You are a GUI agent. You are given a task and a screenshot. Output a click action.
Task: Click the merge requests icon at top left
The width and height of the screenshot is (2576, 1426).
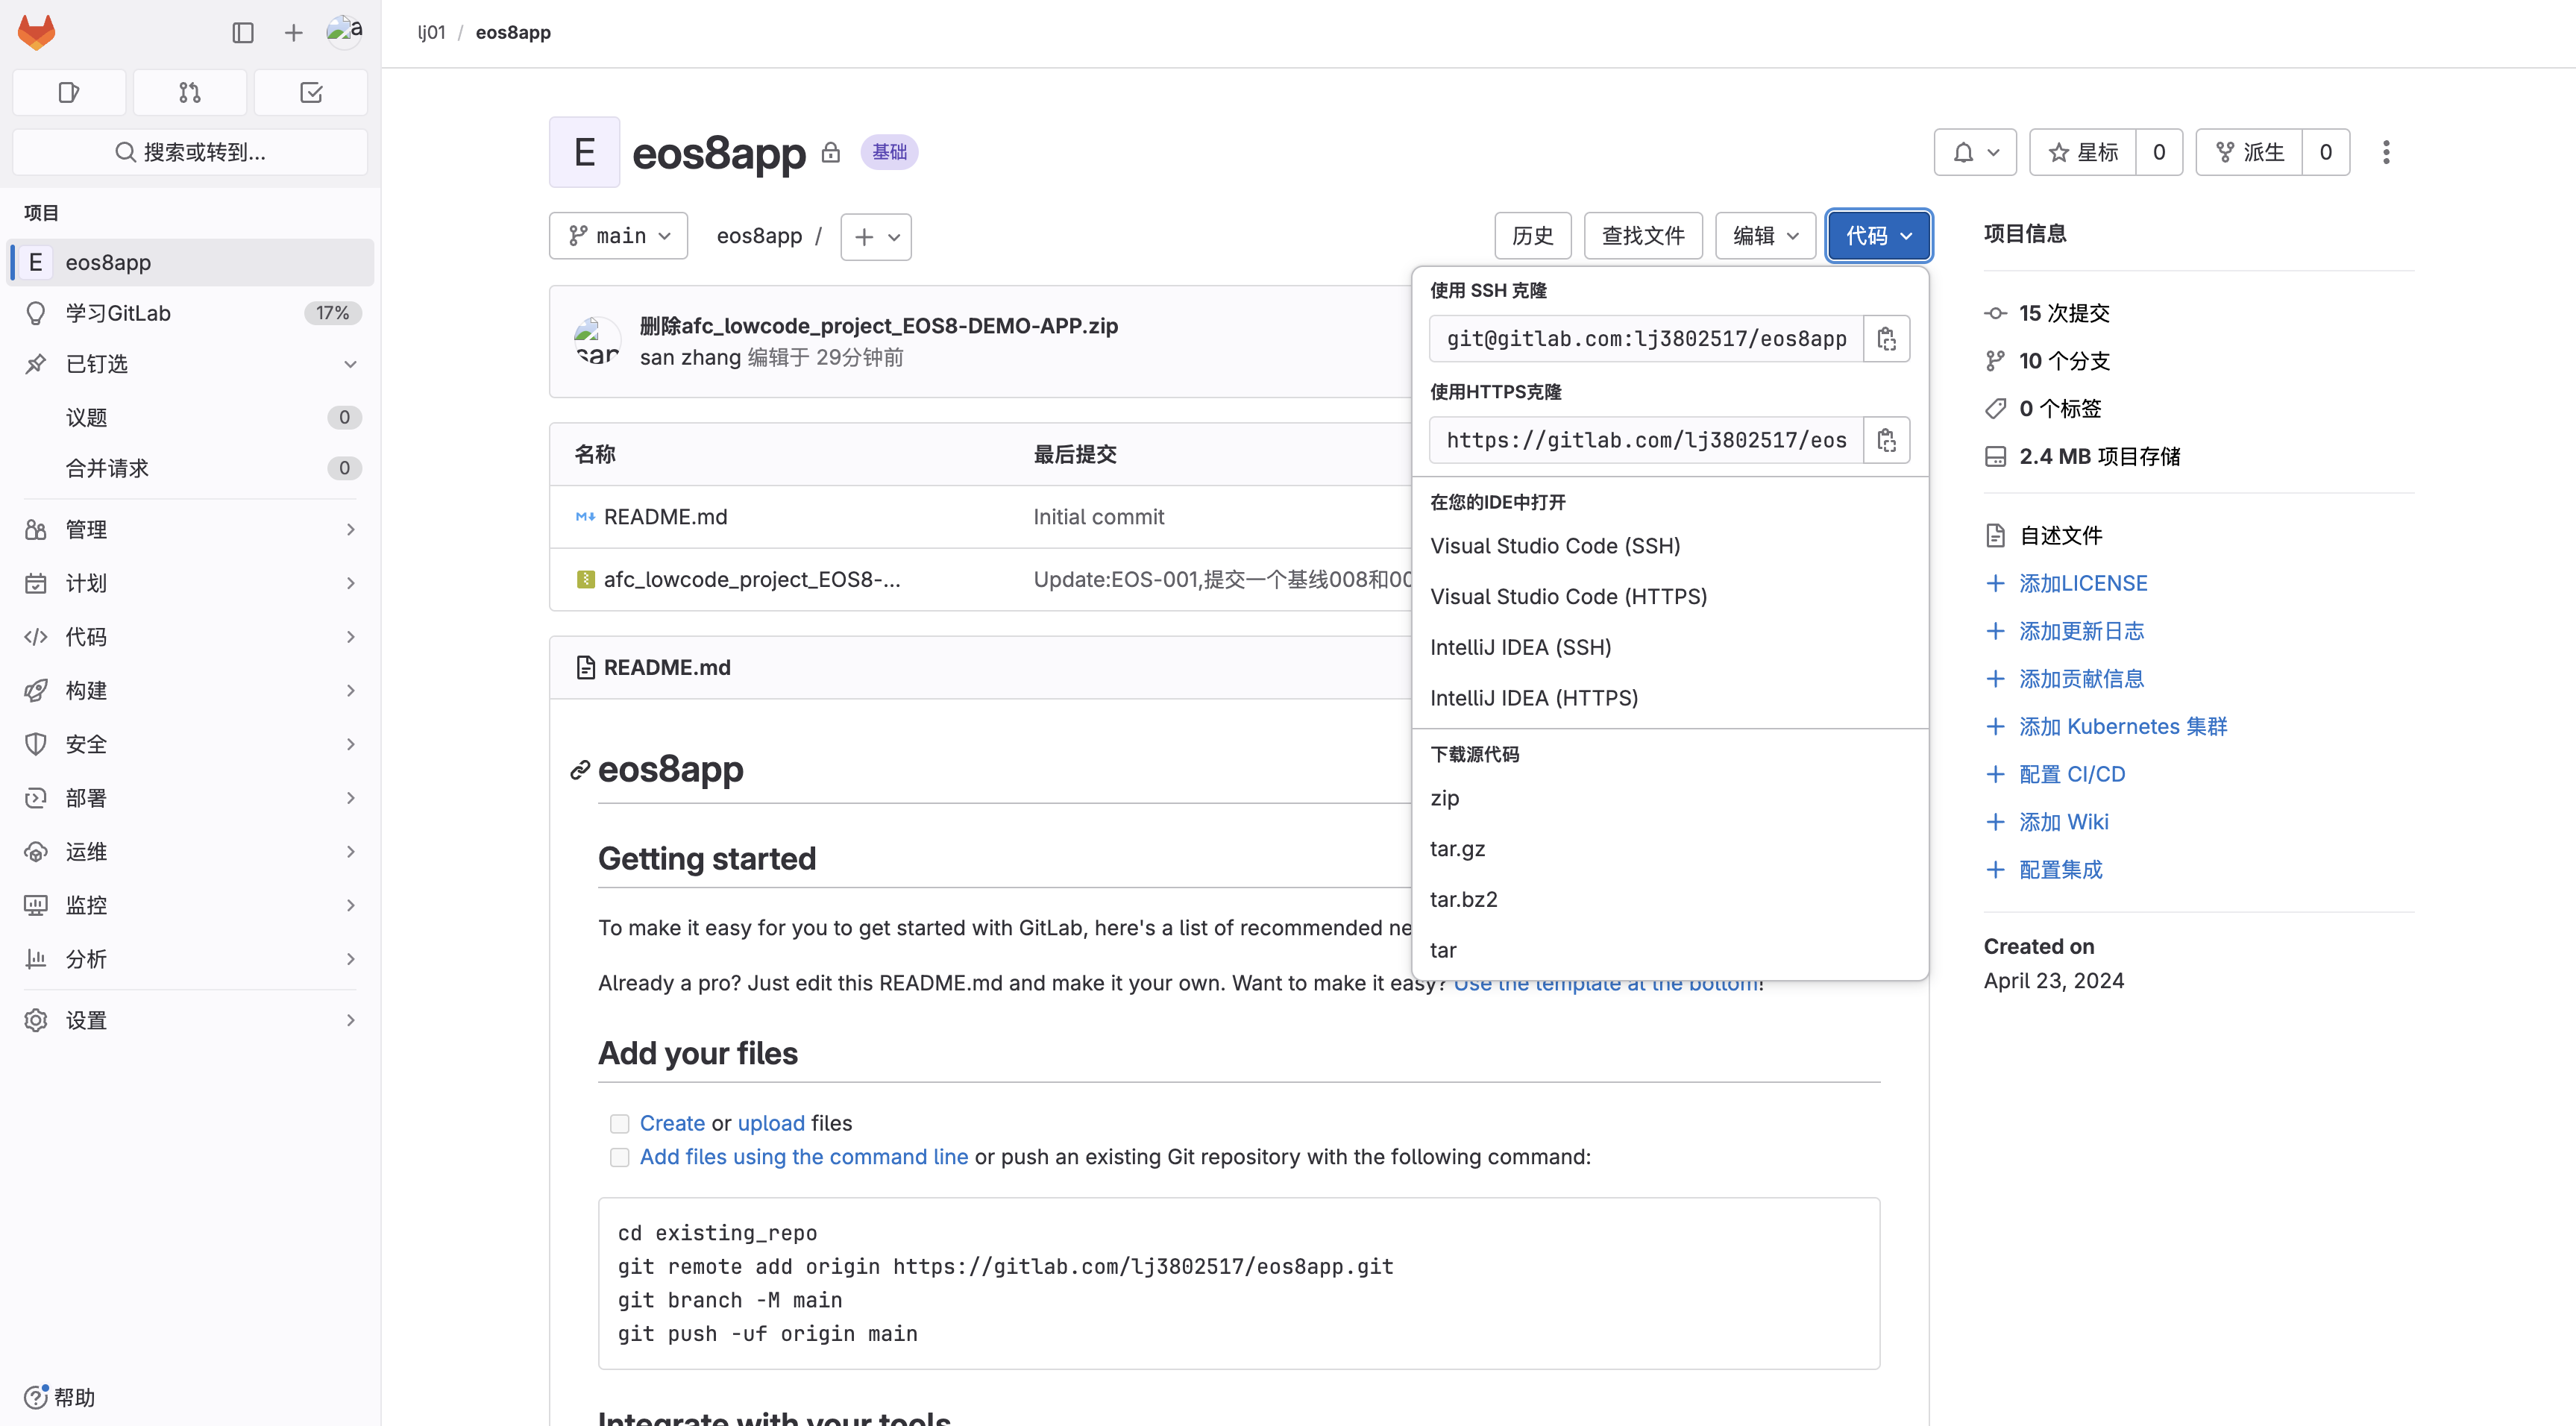pos(189,92)
